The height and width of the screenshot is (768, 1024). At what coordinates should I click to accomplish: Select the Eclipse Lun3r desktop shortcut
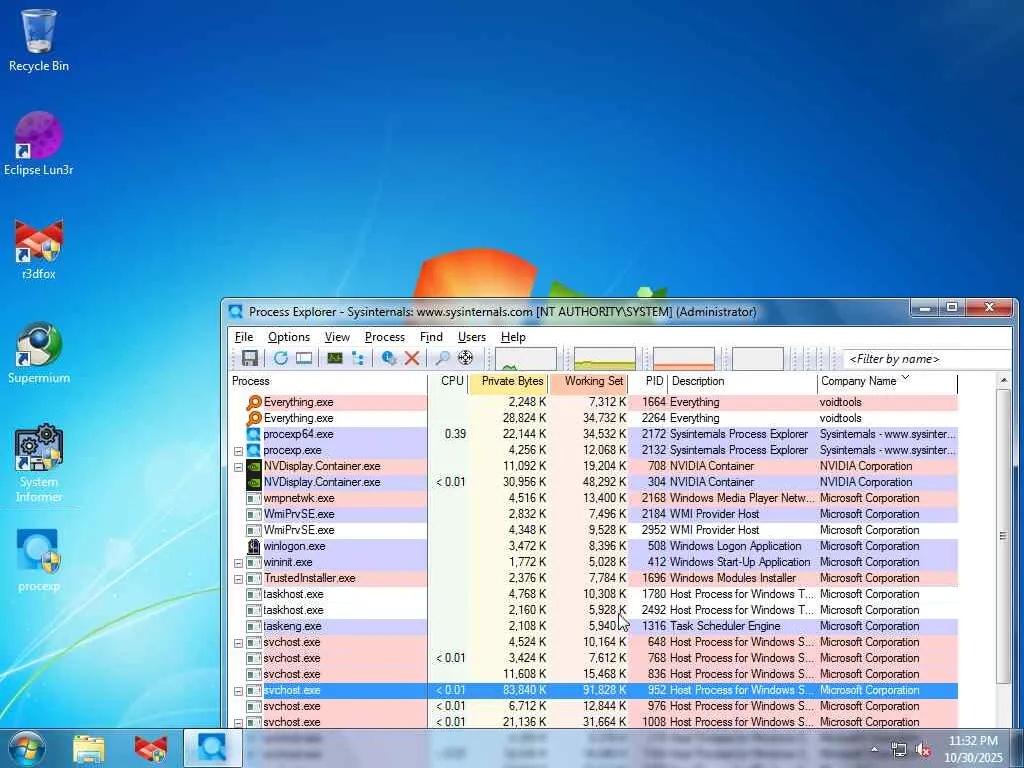pyautogui.click(x=39, y=144)
